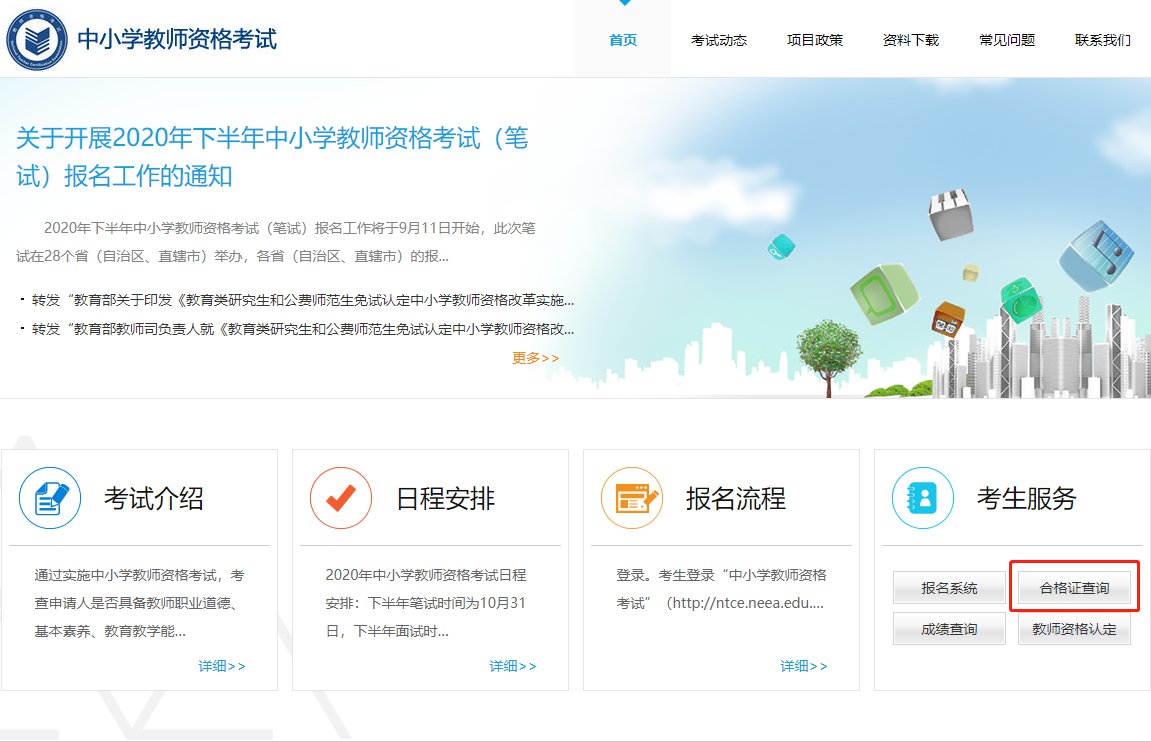Open 常见问题 navigation item
This screenshot has height=742, width=1151.
(x=1006, y=40)
